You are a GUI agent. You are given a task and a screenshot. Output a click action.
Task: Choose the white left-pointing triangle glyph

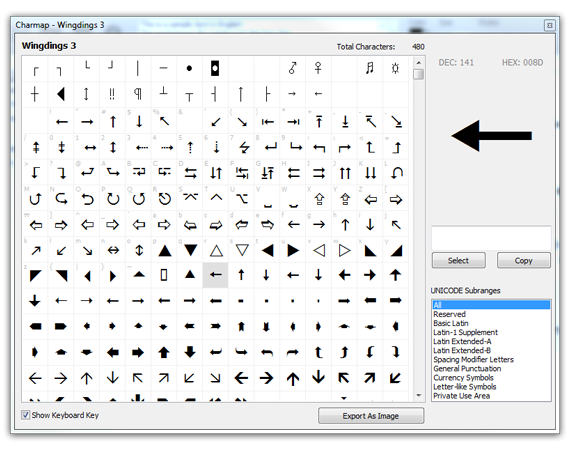coord(319,250)
